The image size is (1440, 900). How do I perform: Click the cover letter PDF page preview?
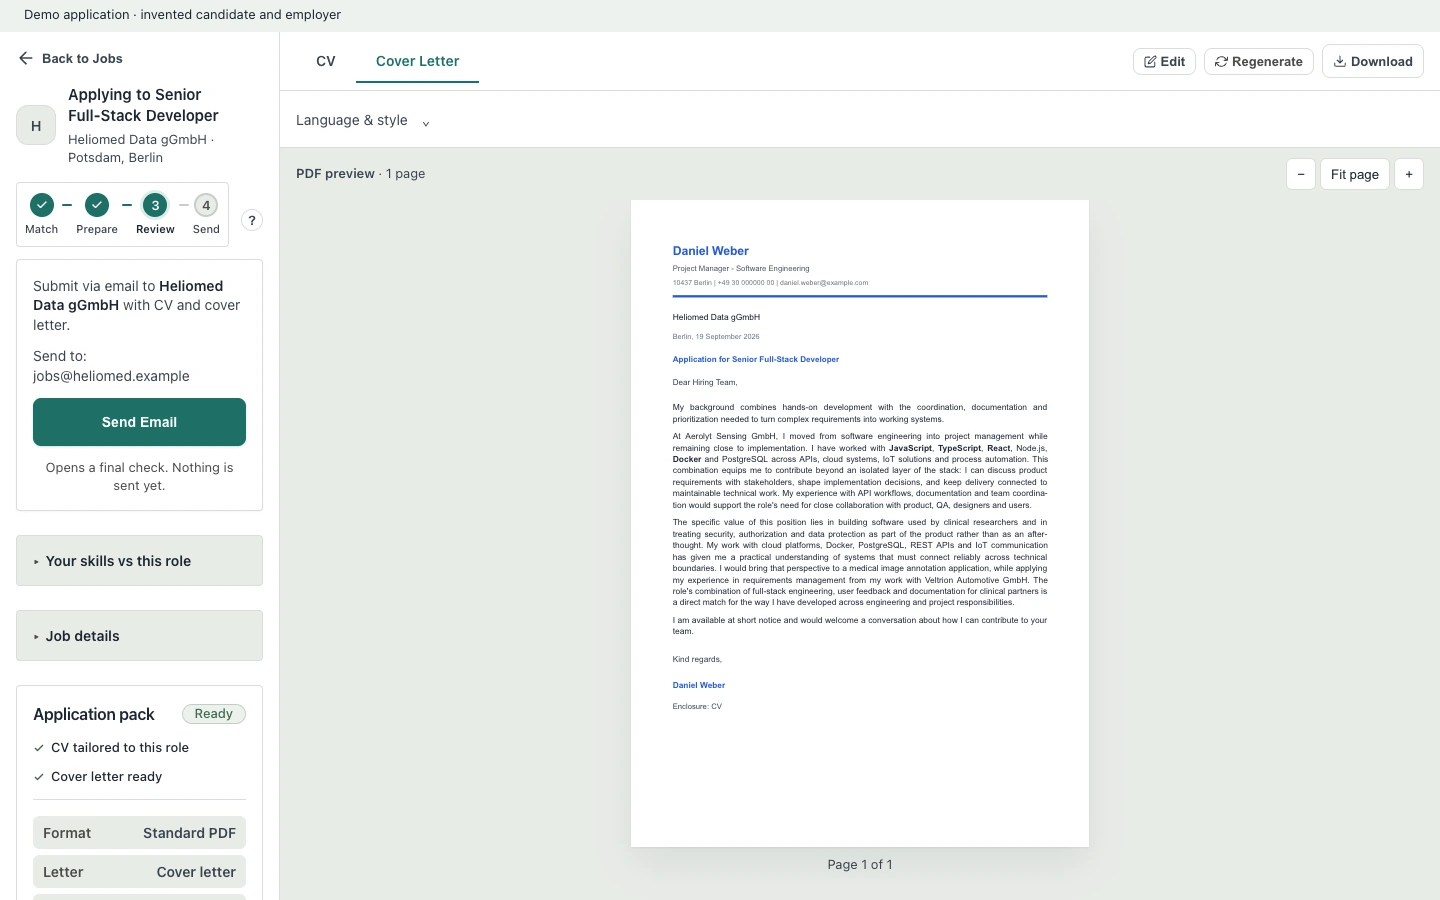pos(860,523)
